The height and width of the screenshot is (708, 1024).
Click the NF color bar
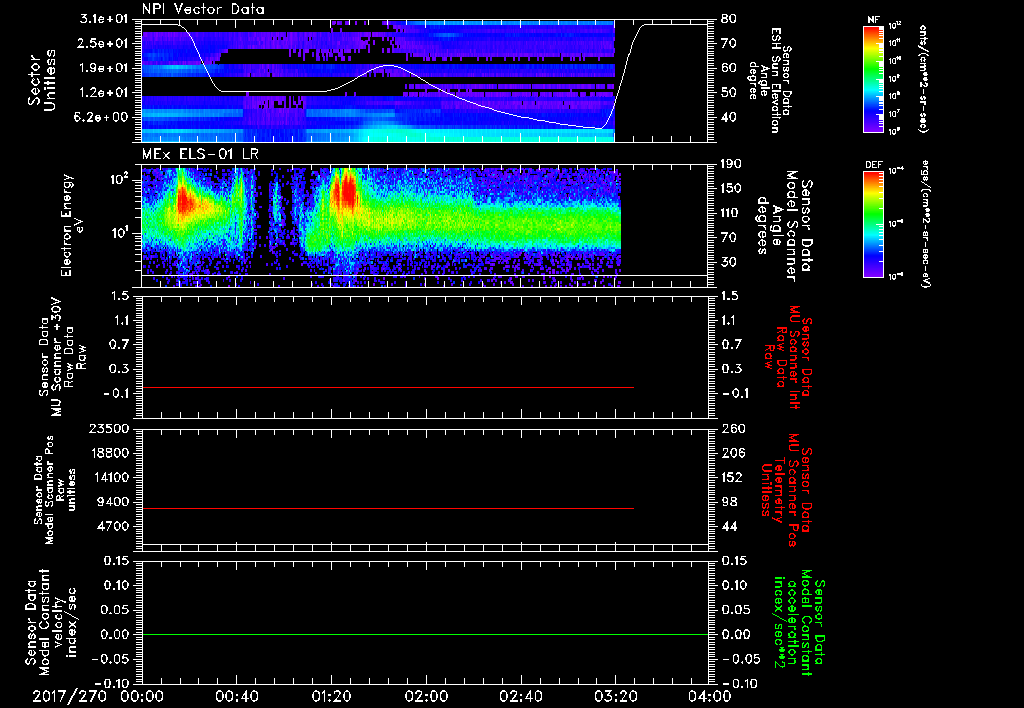click(x=873, y=78)
